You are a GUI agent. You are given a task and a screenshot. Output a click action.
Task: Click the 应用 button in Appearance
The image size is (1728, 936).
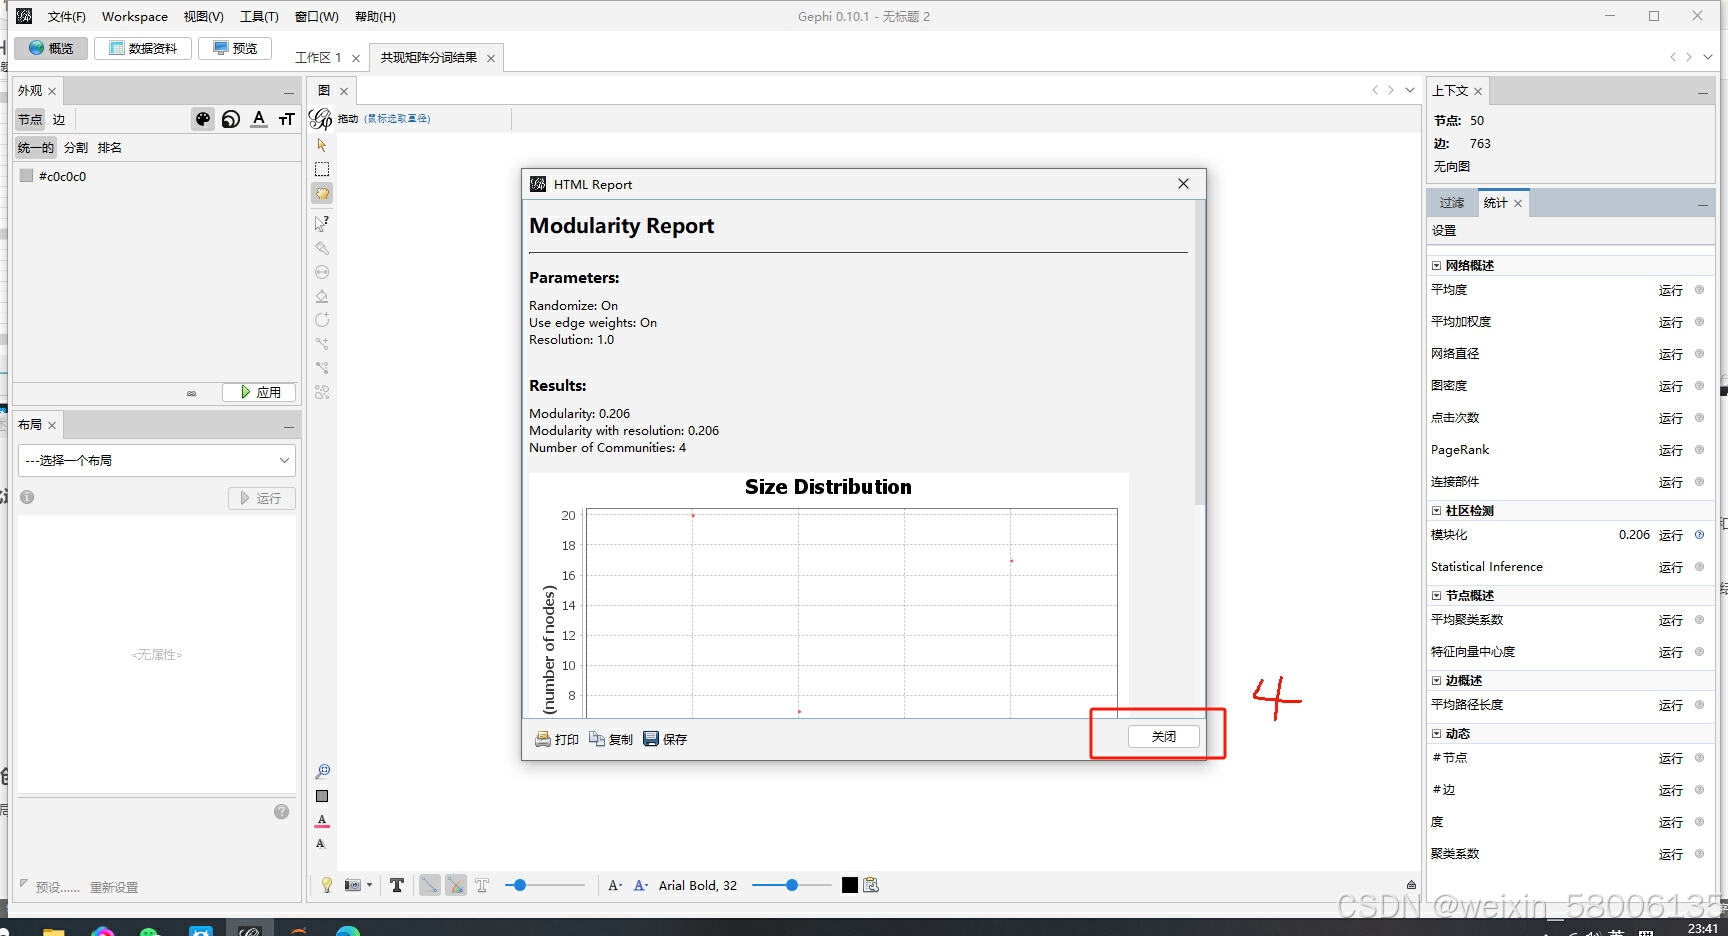(x=259, y=392)
